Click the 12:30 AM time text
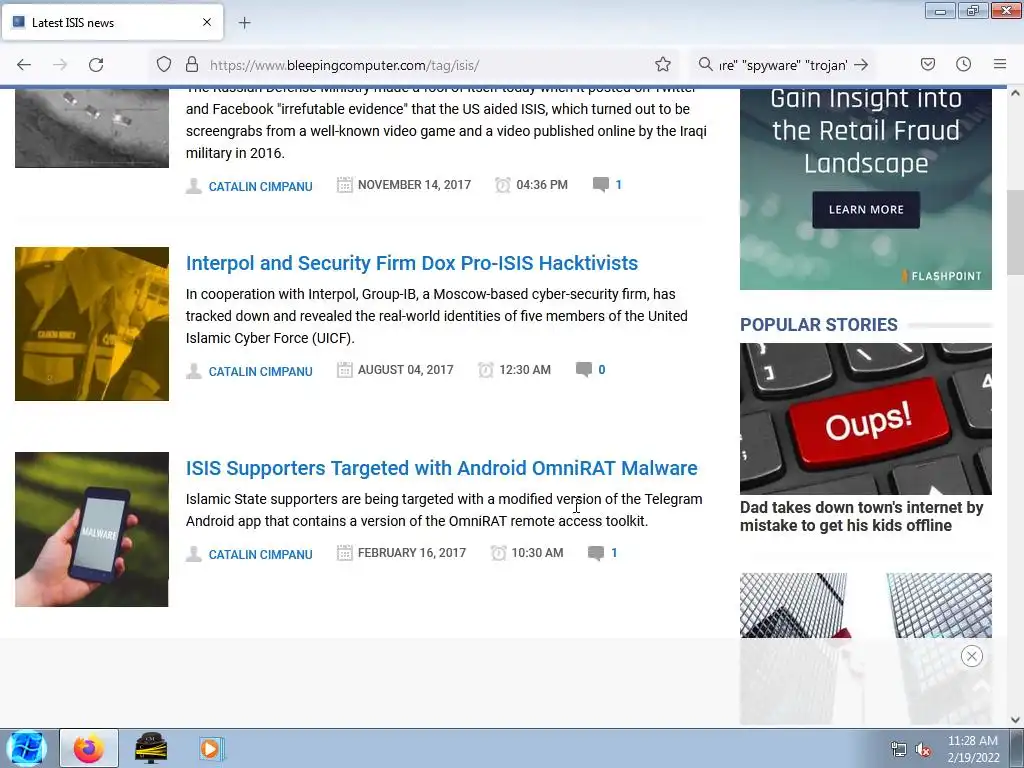1024x768 pixels. pyautogui.click(x=525, y=370)
